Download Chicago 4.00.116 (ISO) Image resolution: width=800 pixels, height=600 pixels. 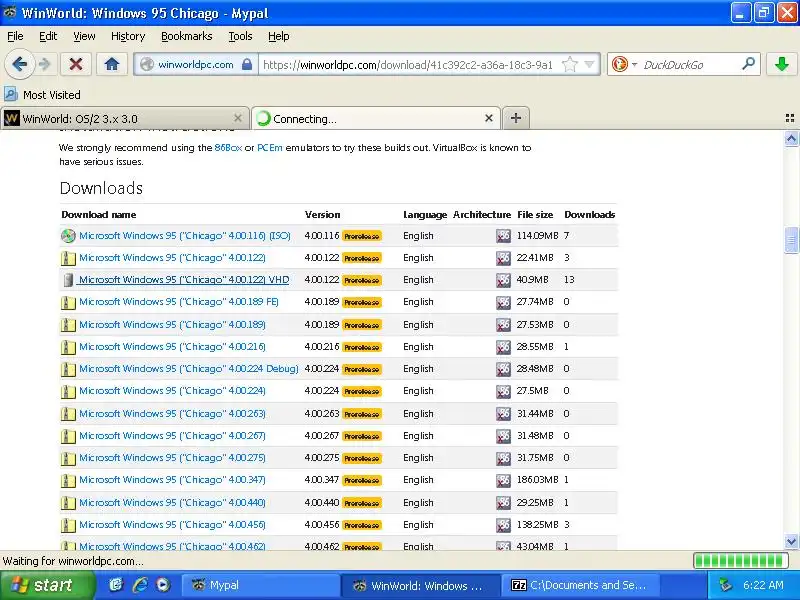[x=185, y=236]
